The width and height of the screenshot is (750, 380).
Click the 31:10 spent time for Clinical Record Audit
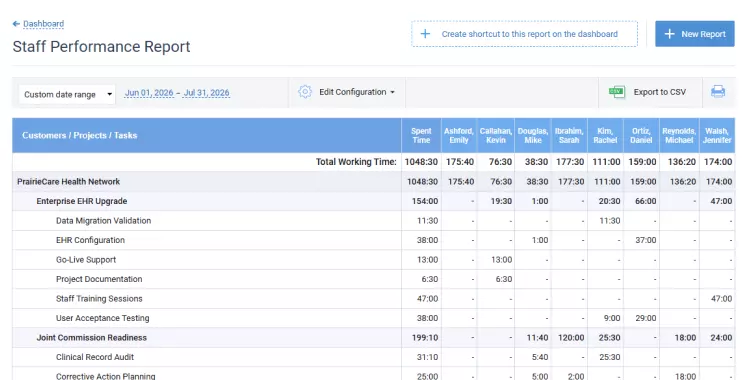click(x=427, y=357)
